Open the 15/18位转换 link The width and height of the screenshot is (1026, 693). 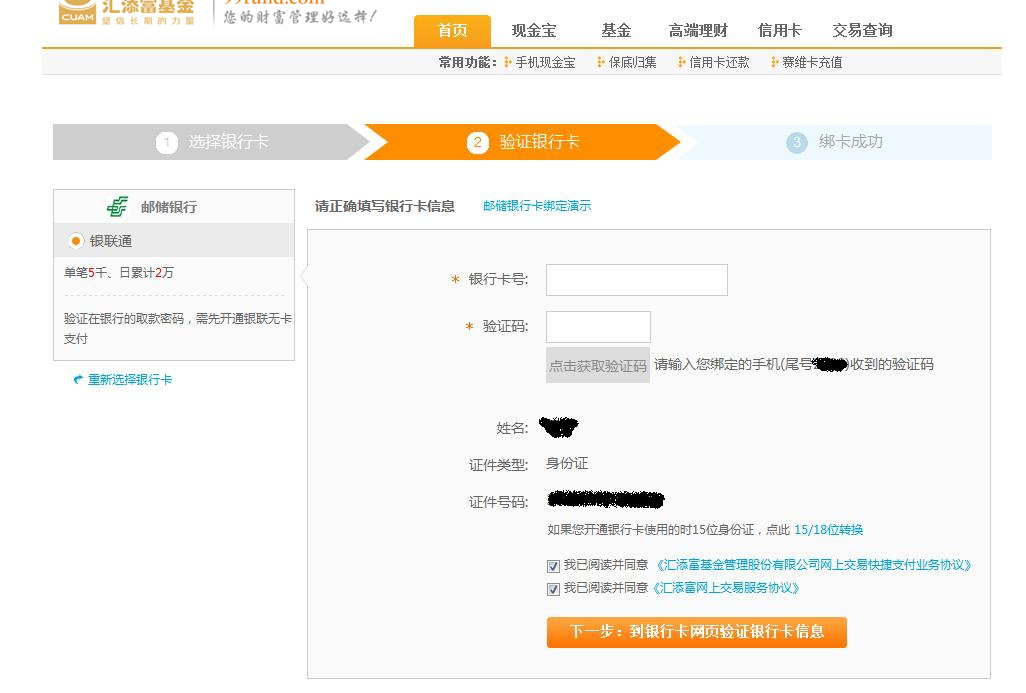point(828,530)
